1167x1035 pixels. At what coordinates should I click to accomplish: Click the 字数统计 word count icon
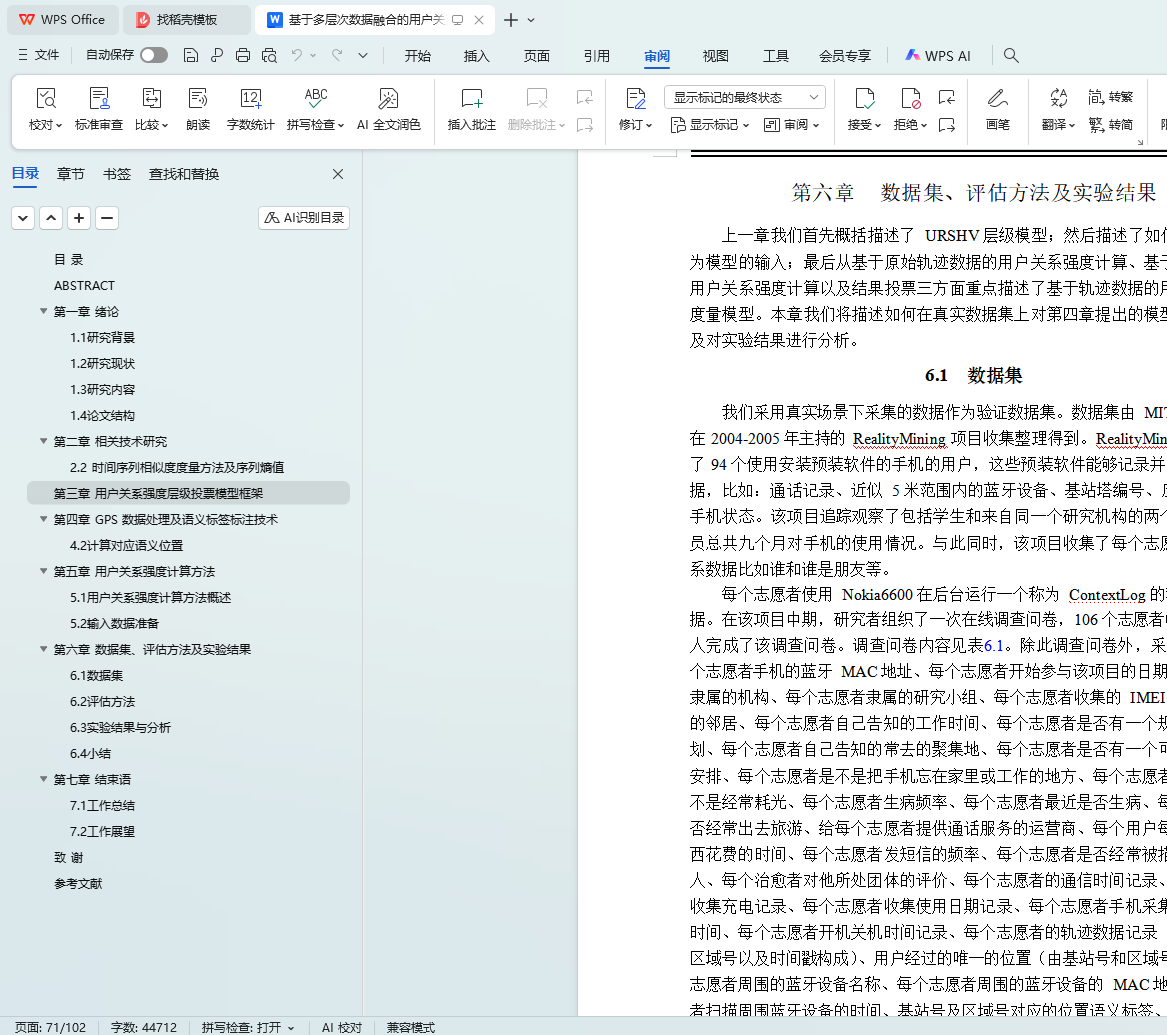click(250, 99)
